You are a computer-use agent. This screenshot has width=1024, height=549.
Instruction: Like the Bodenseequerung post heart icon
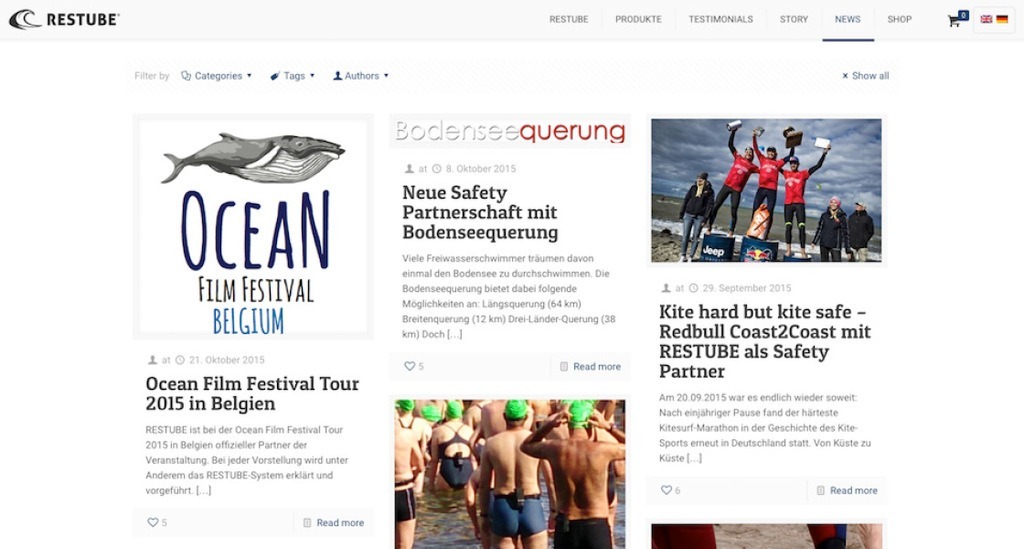(x=409, y=366)
